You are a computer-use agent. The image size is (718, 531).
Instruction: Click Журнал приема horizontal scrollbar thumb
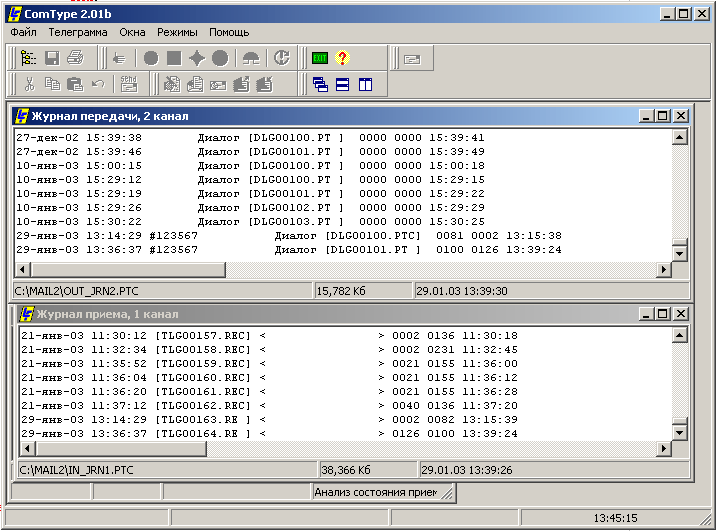121,449
